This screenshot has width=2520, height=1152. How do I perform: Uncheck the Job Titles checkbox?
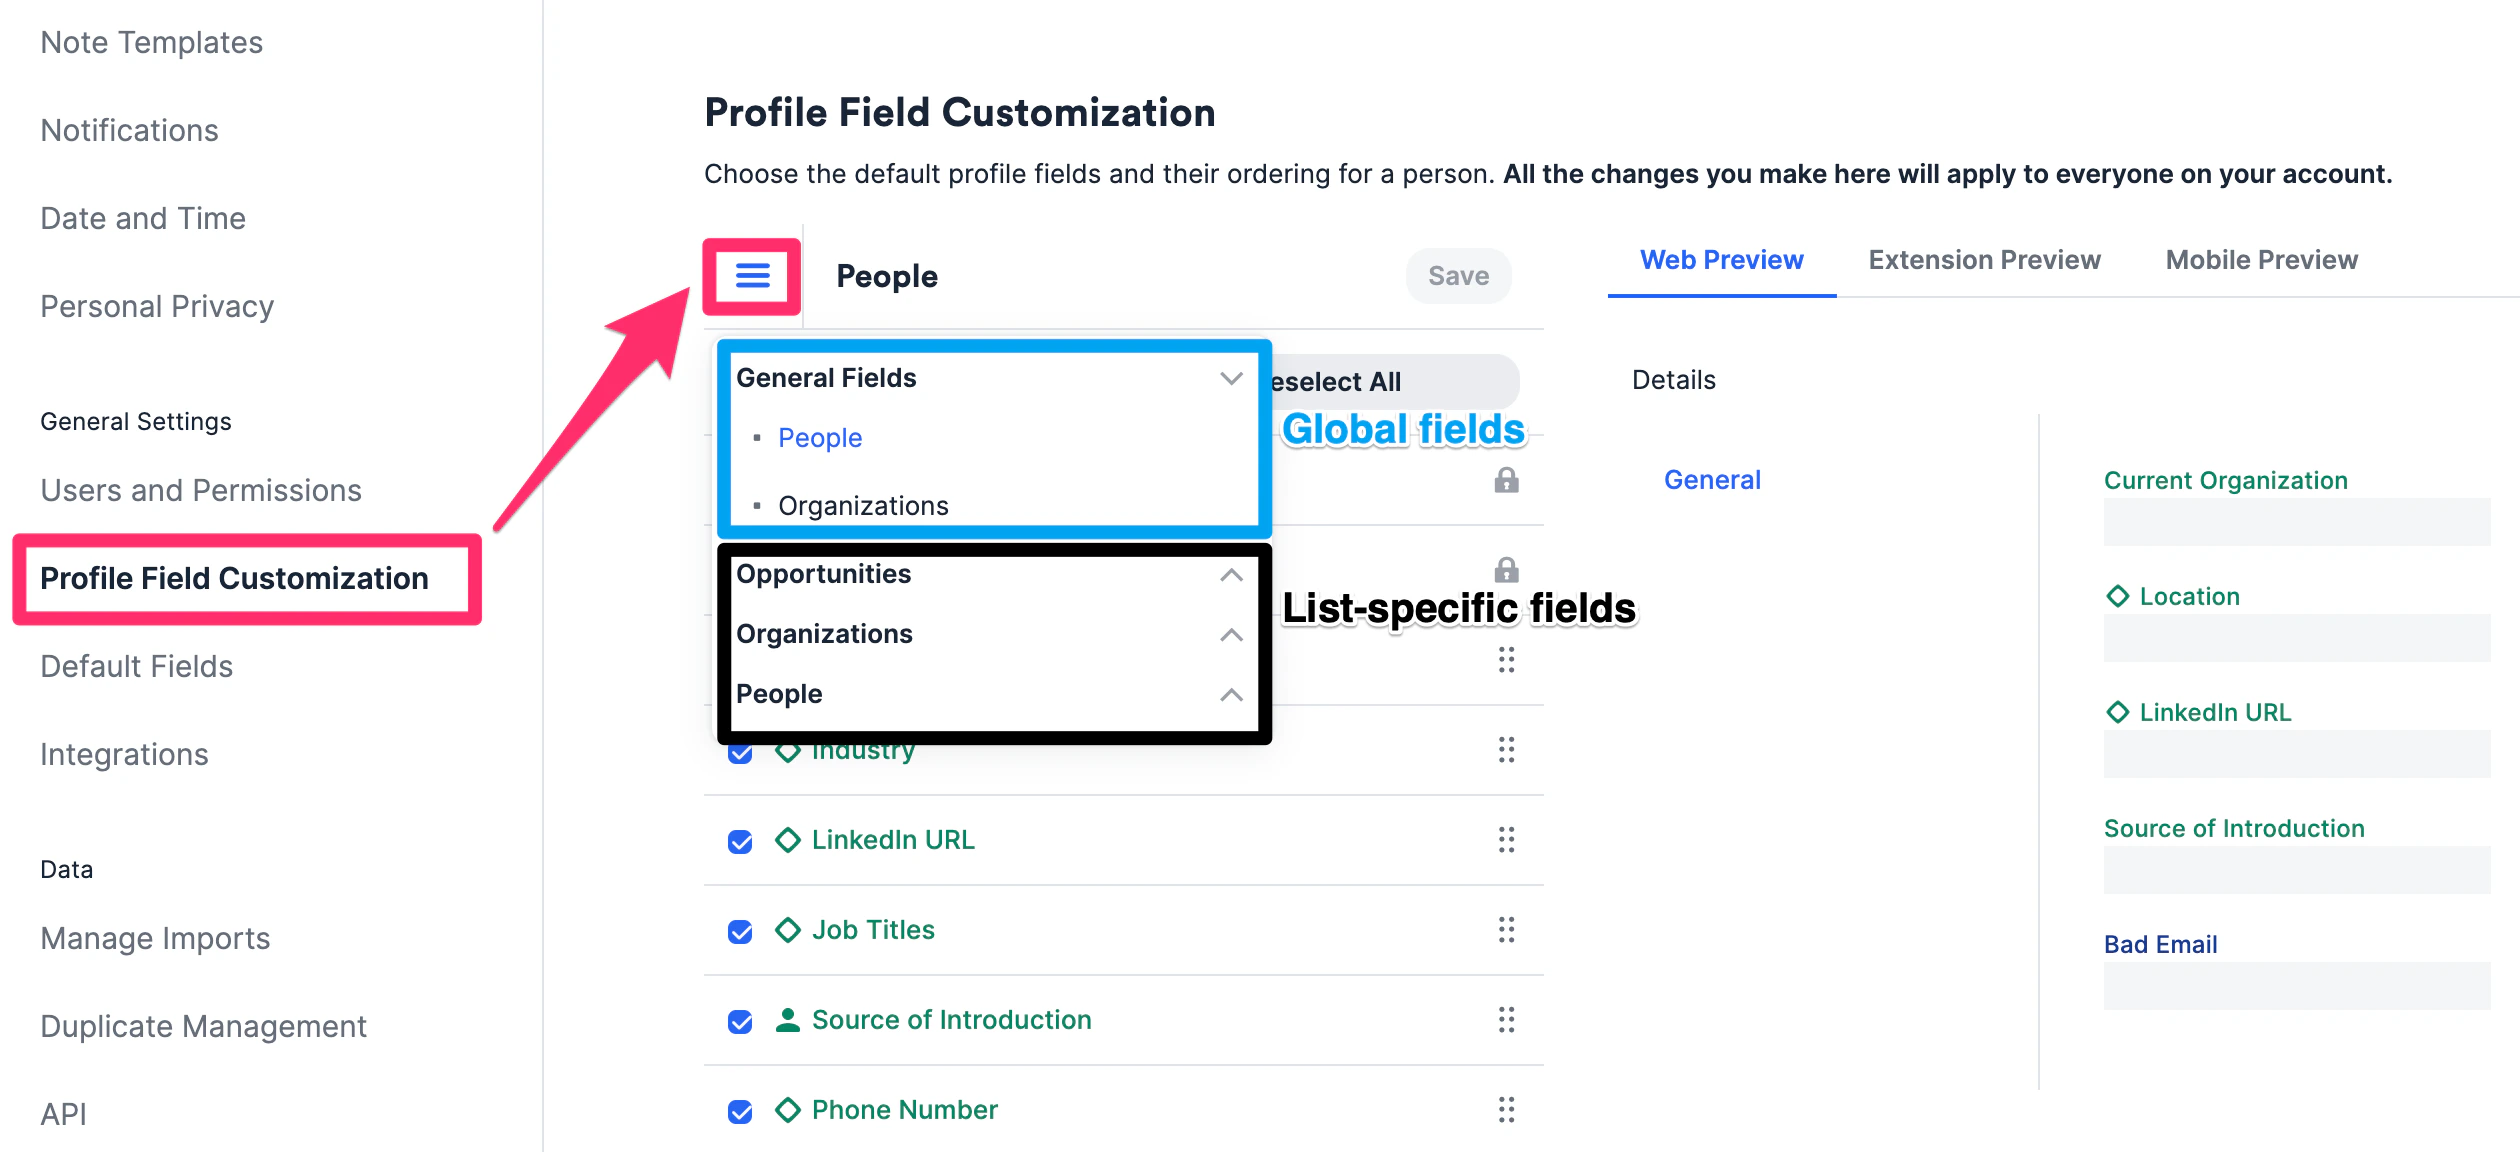[x=740, y=932]
